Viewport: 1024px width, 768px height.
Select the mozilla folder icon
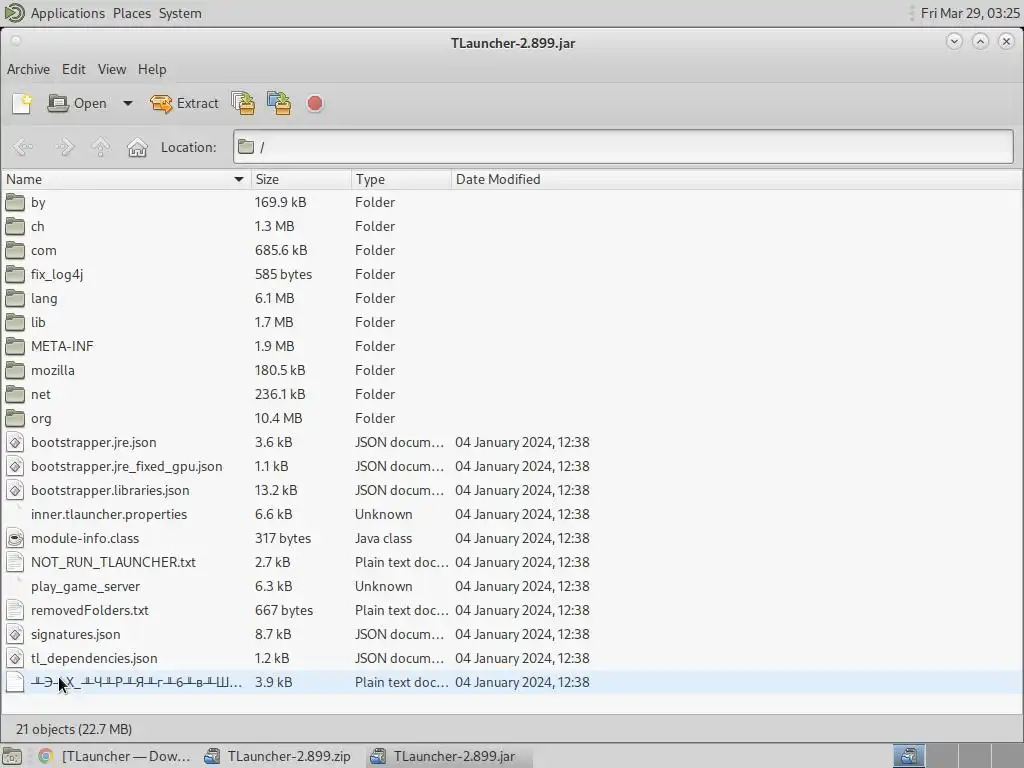click(x=15, y=370)
